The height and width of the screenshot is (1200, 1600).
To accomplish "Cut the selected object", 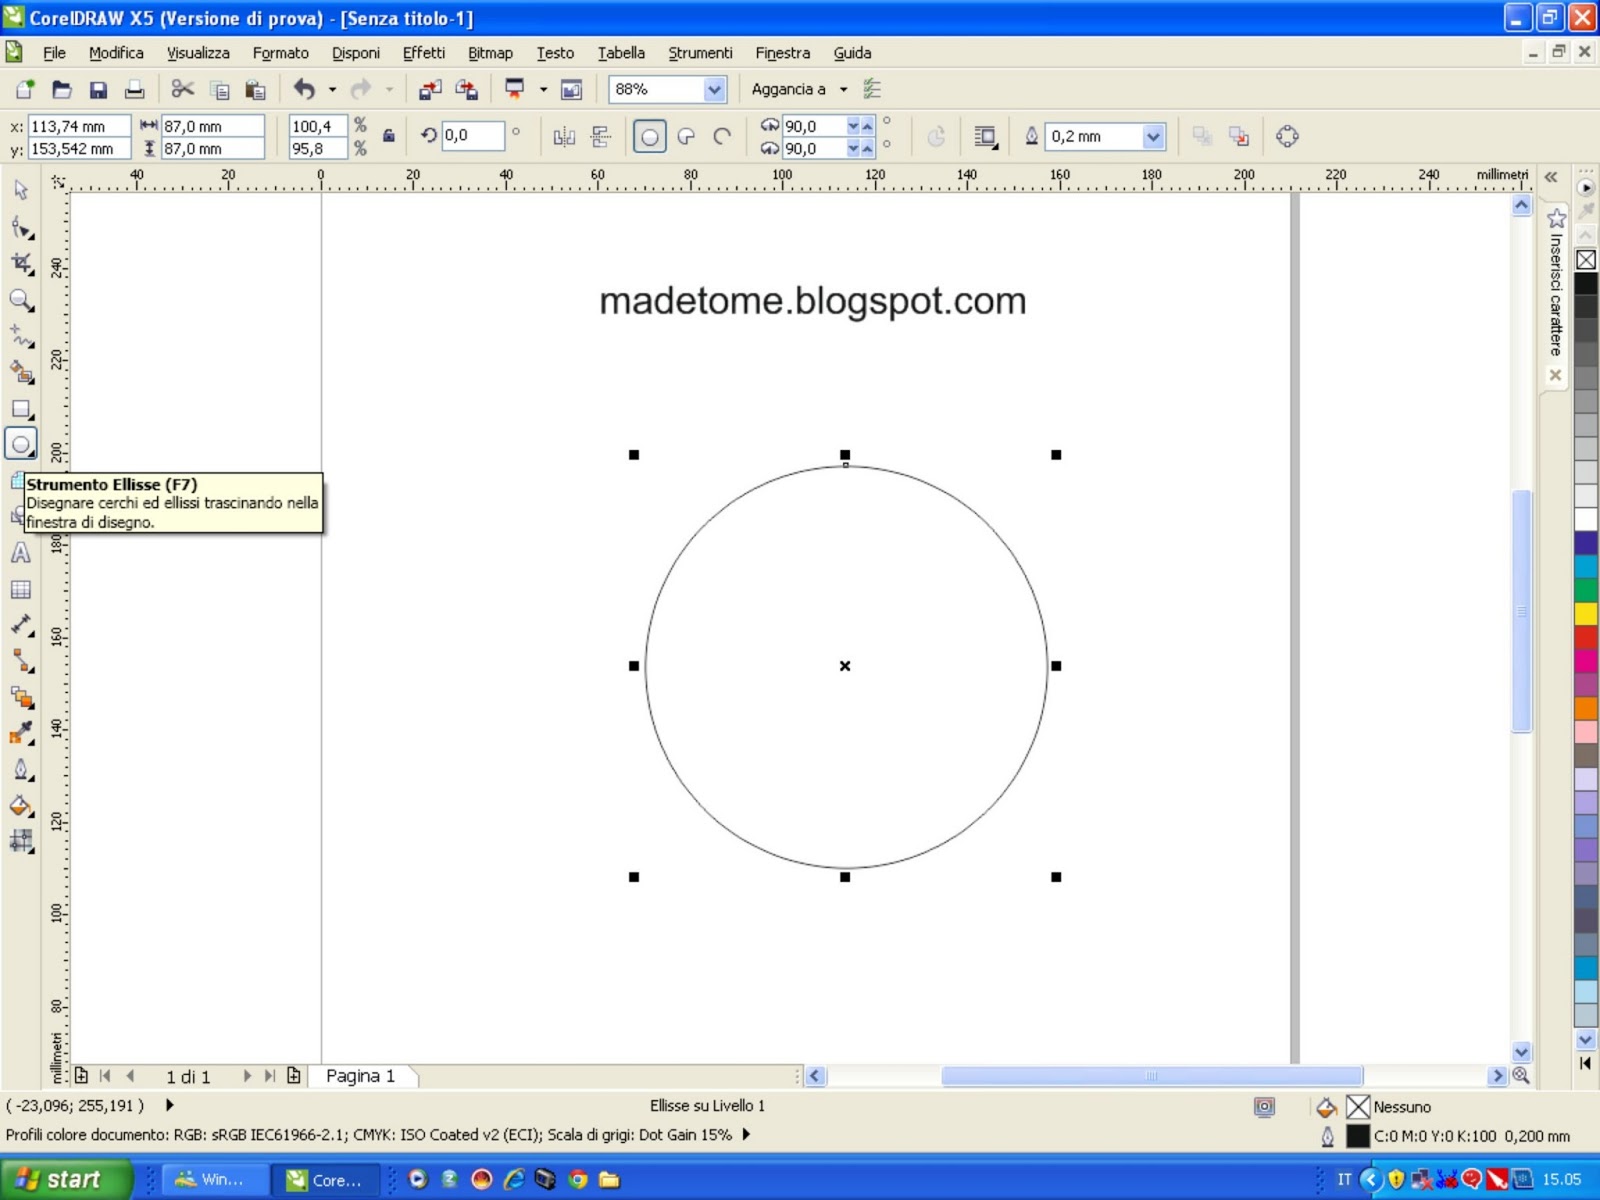I will point(182,90).
